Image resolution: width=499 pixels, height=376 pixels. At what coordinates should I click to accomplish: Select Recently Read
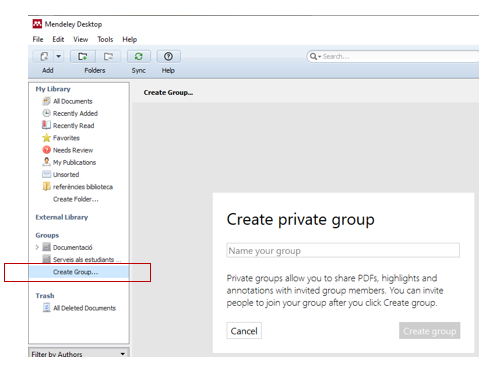(73, 126)
